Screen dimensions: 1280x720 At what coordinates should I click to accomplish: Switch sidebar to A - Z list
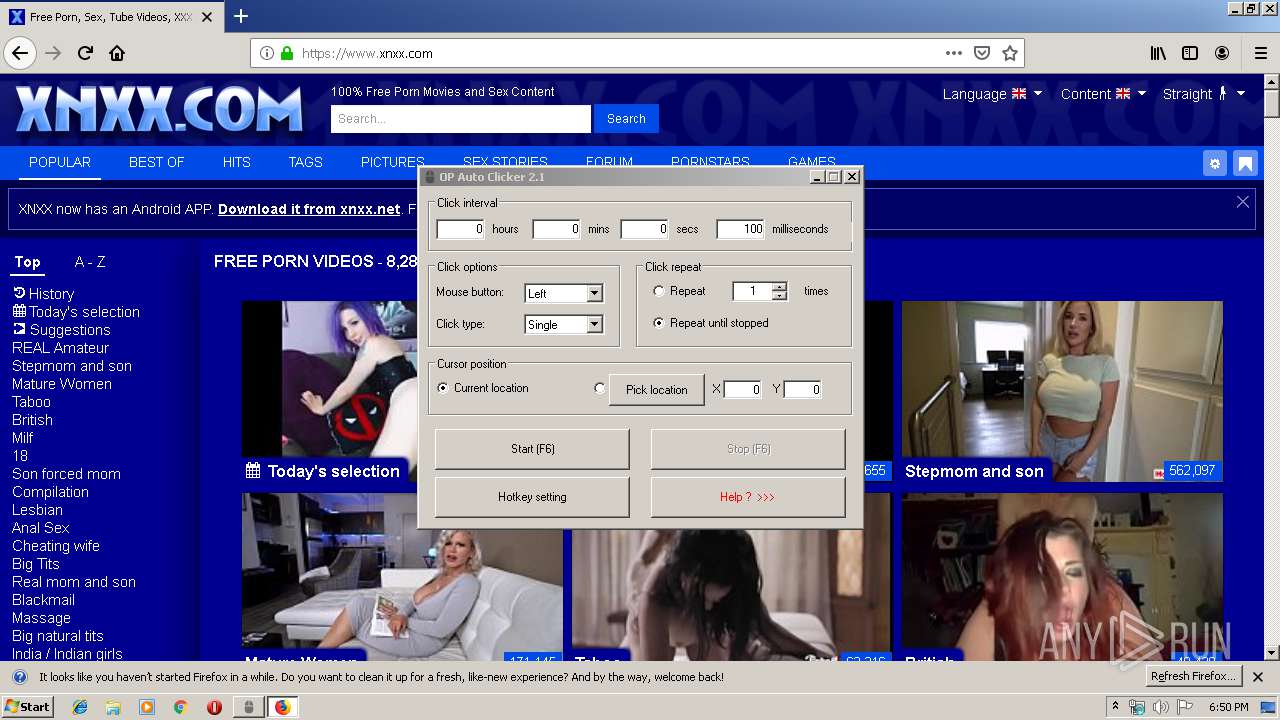(90, 262)
